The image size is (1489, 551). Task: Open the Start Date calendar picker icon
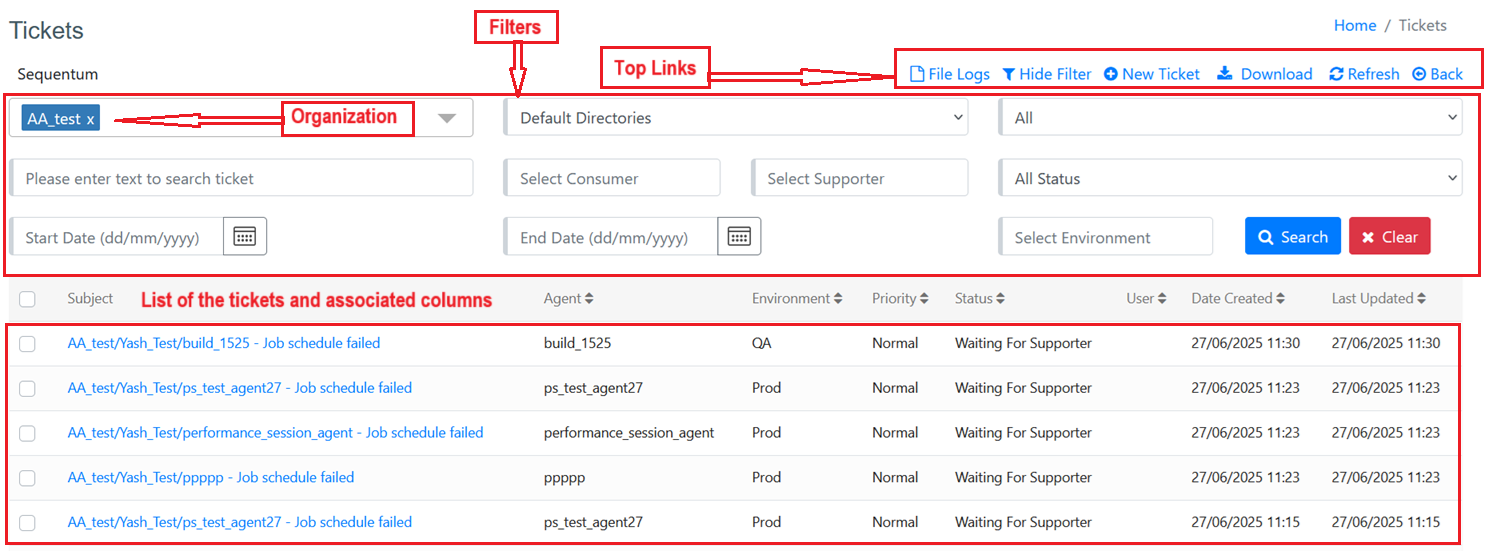(245, 237)
